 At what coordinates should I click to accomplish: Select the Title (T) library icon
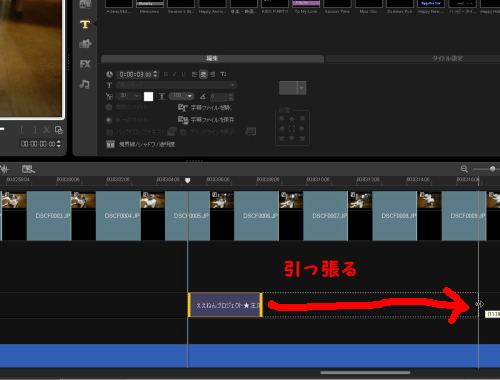[x=85, y=24]
